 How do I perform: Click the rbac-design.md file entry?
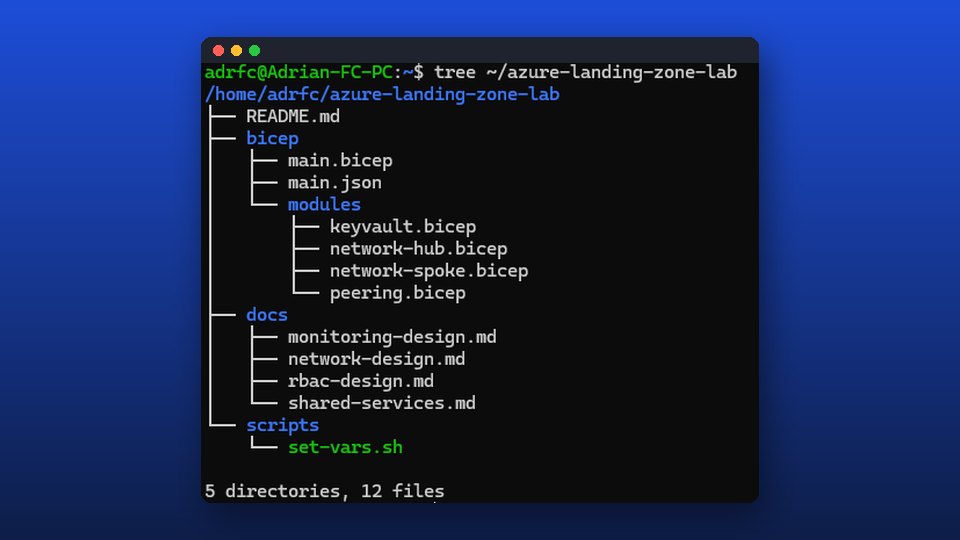[x=361, y=381]
